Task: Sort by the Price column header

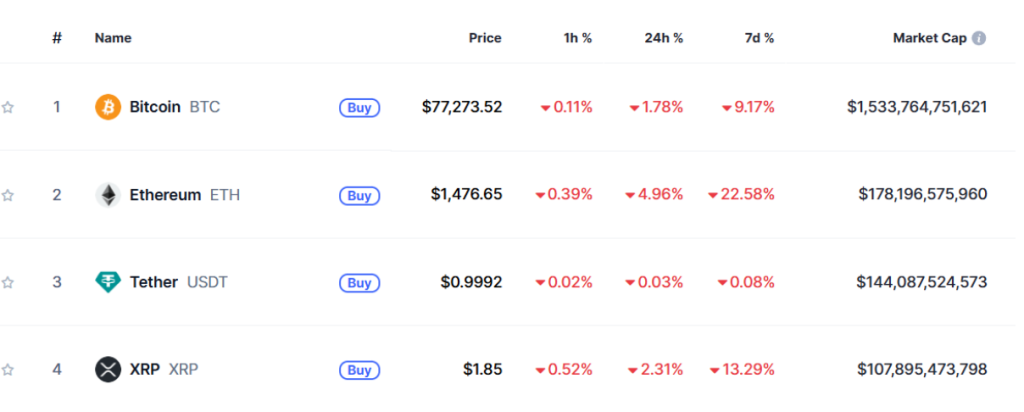Action: coord(485,38)
